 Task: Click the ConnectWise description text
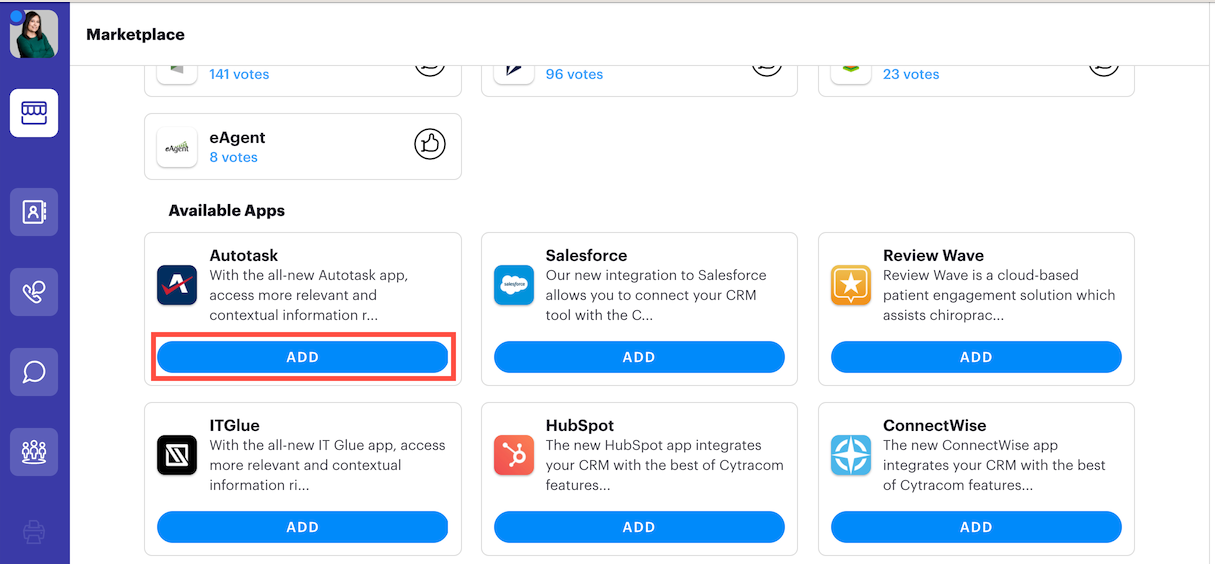(x=994, y=465)
